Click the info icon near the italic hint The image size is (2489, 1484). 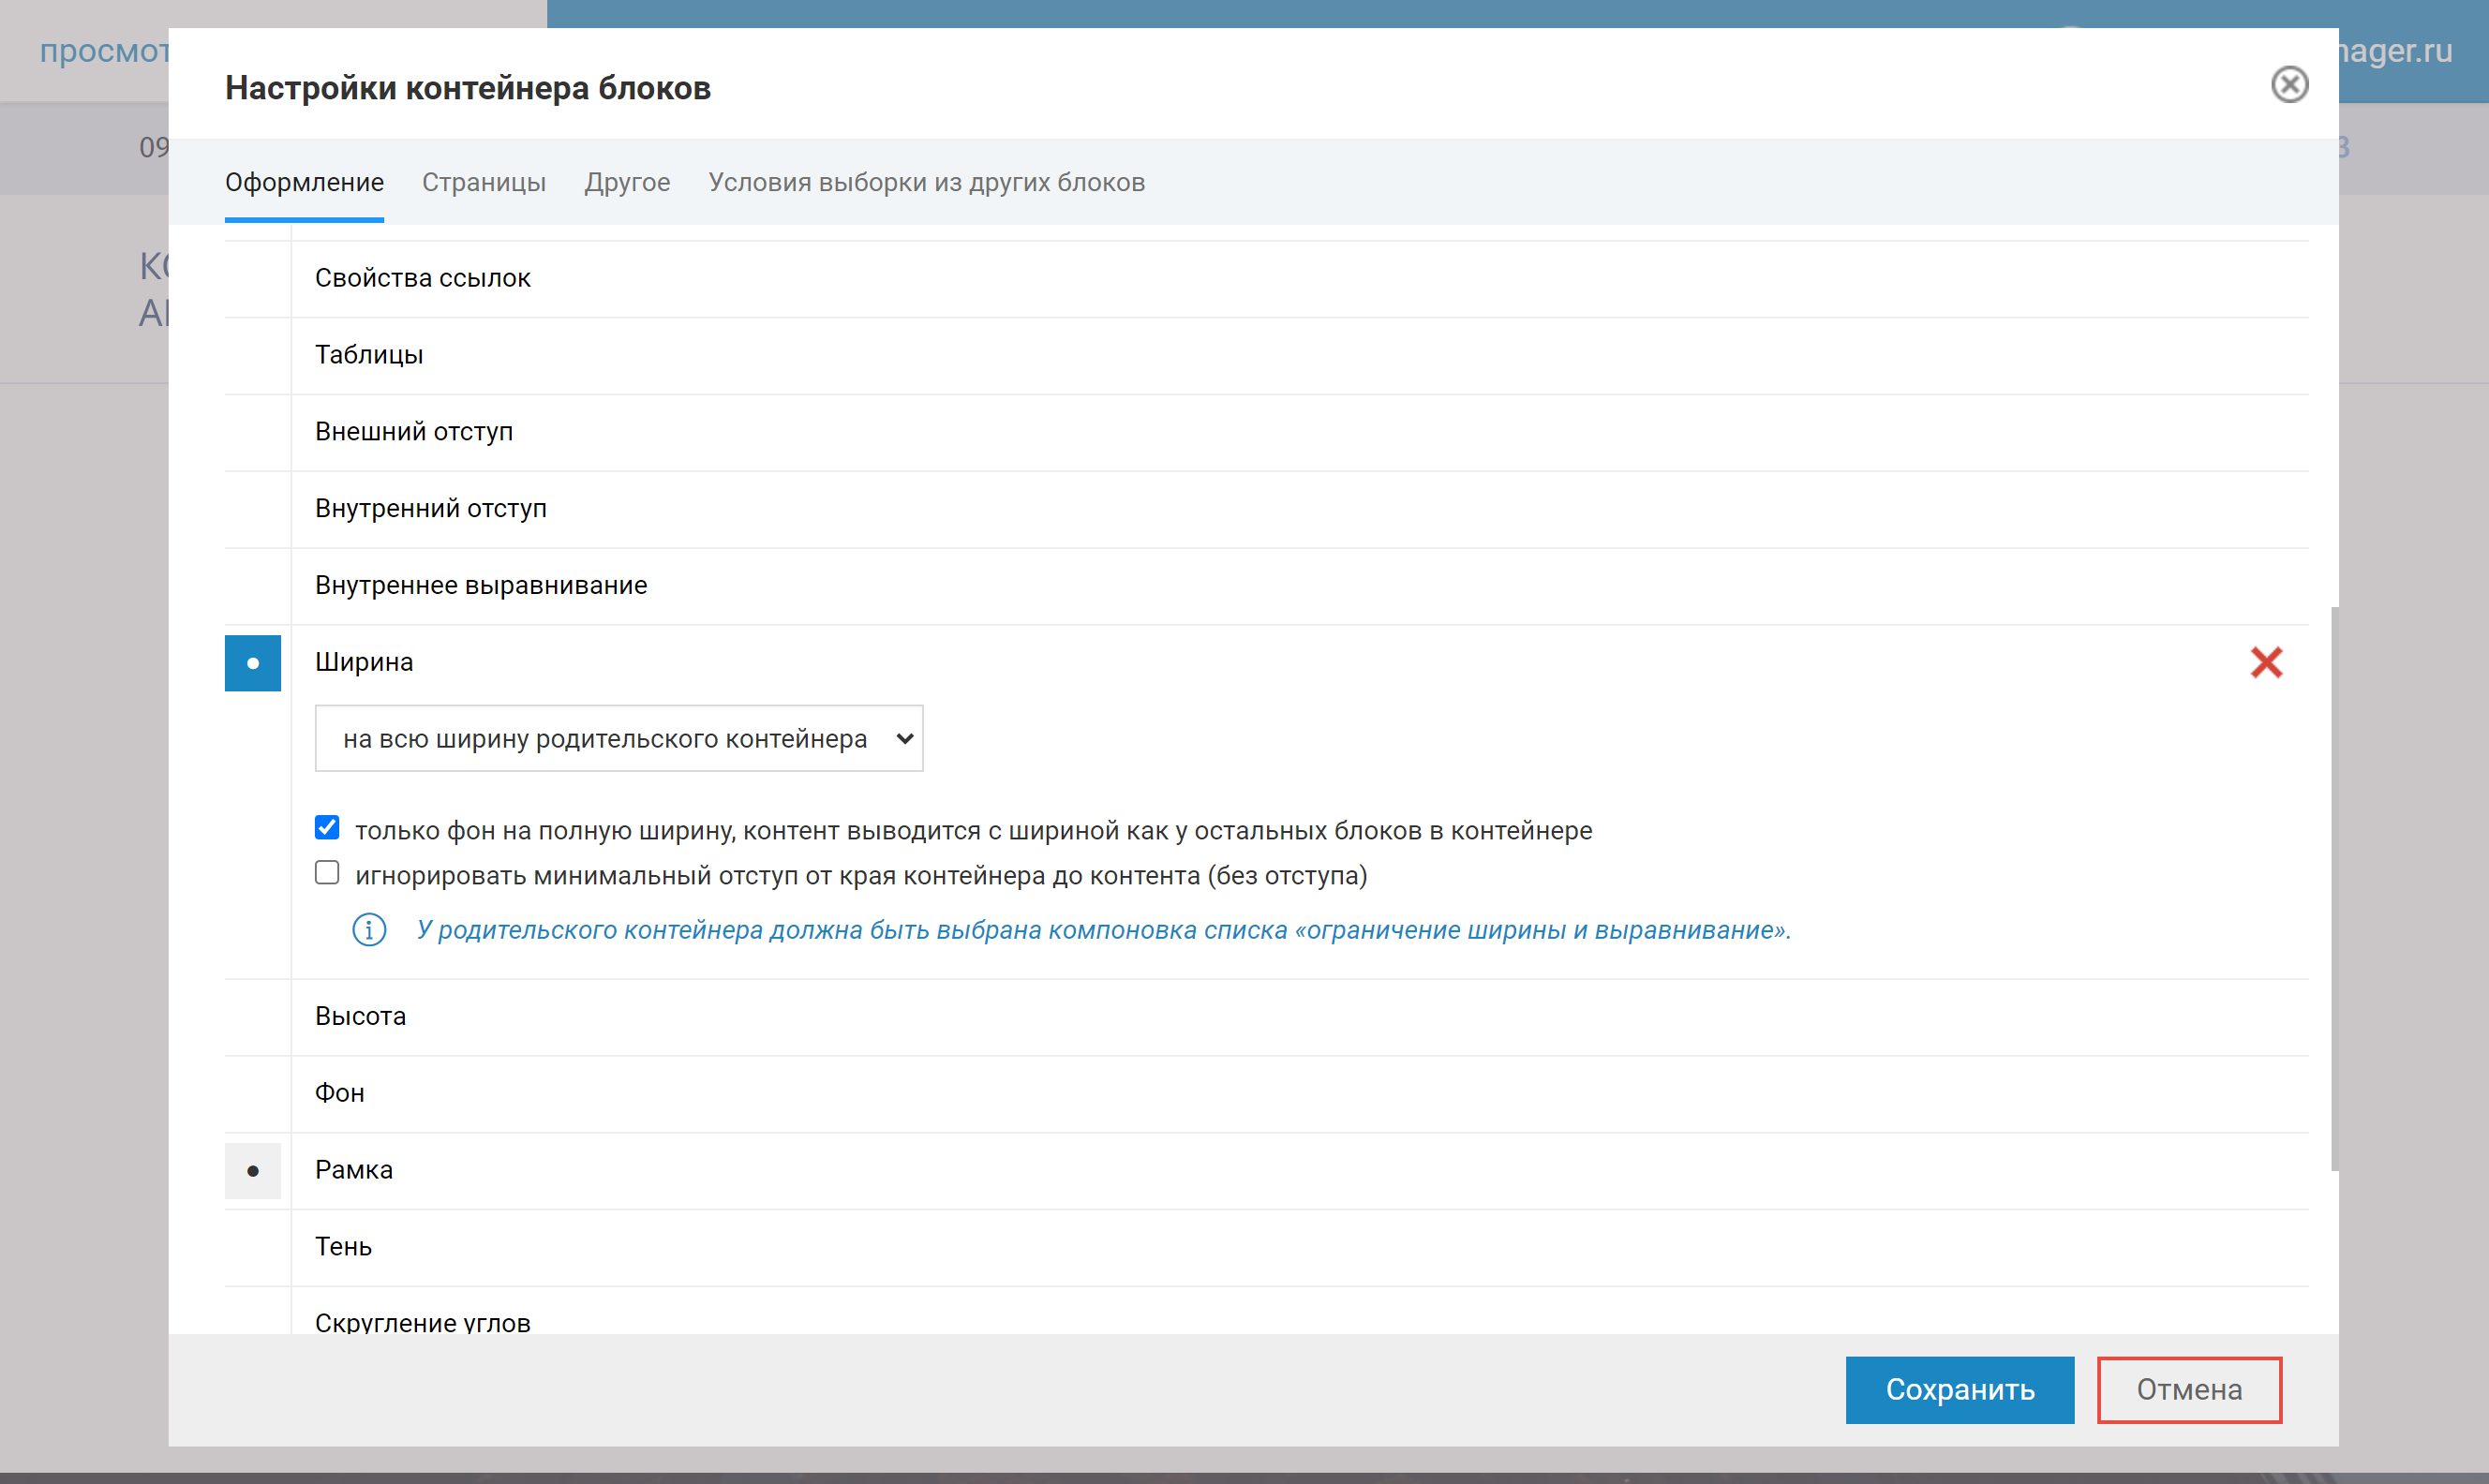pyautogui.click(x=369, y=930)
